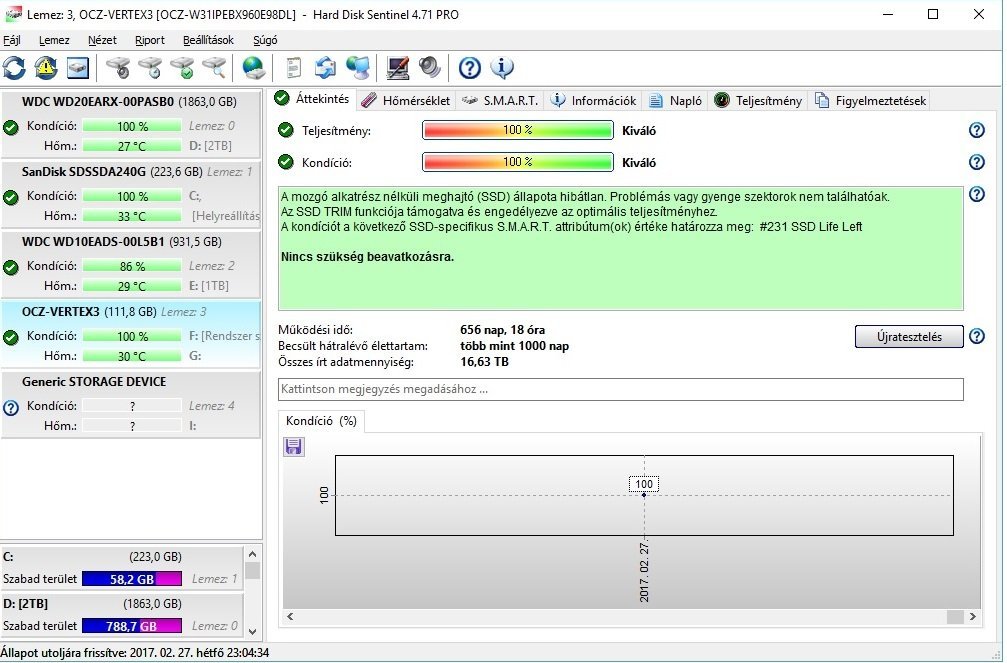This screenshot has height=663, width=1007.
Task: Click the 'több mint 1000 nap' lifetime value
Action: click(x=514, y=346)
